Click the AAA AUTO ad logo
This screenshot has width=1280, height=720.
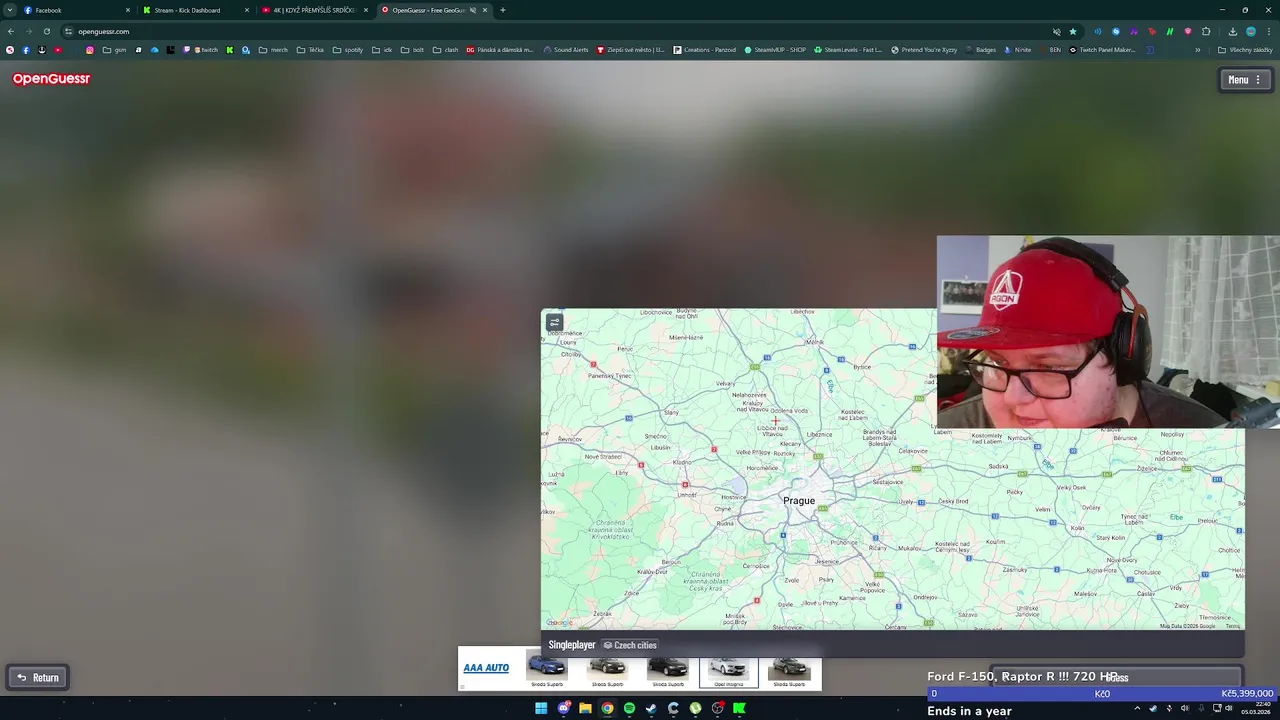[486, 668]
